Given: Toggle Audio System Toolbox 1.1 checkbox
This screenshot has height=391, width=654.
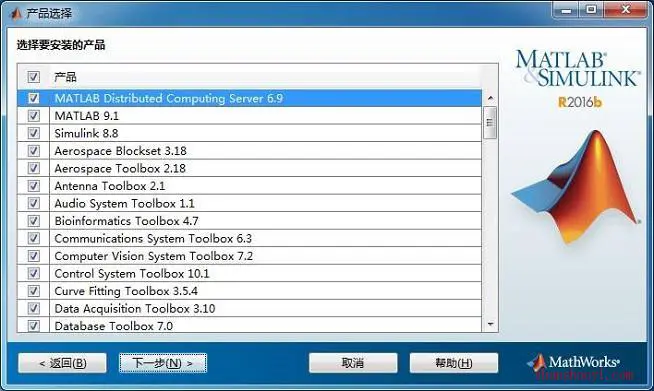Looking at the screenshot, I should coord(34,203).
